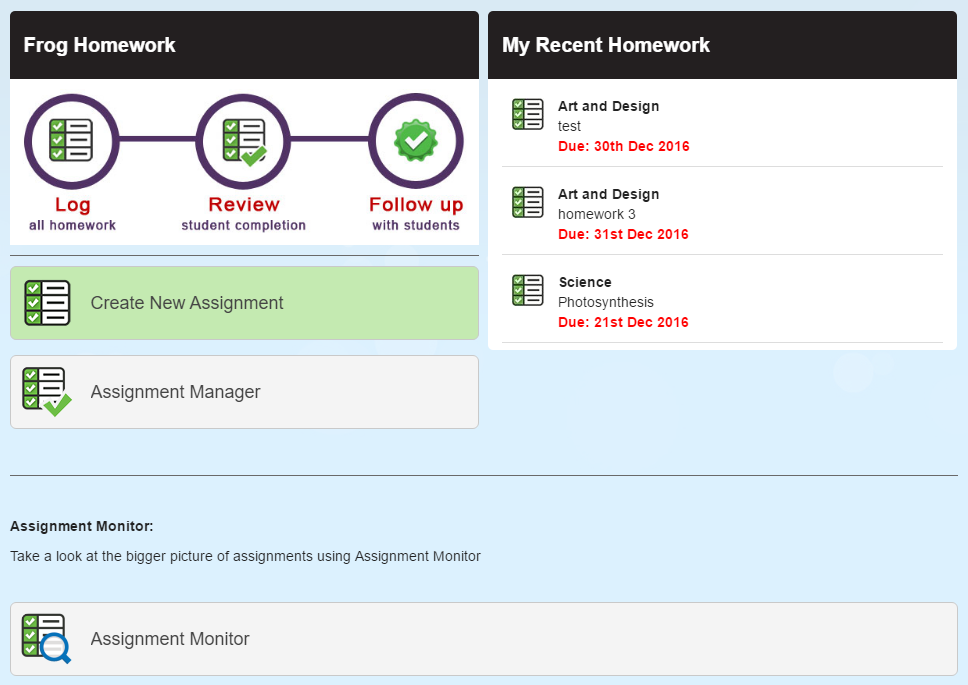The image size is (968, 685).
Task: Launch the Assignment Monitor button
Action: tap(484, 639)
